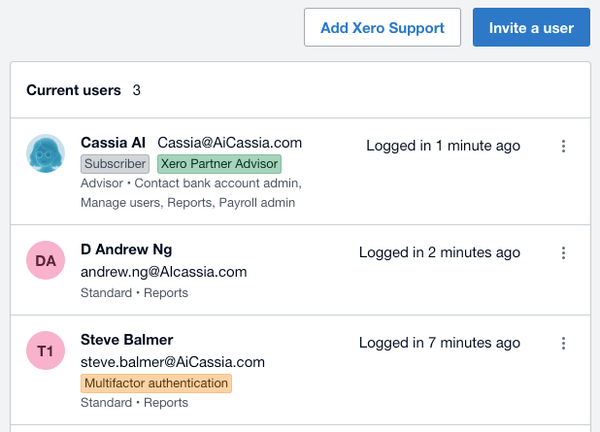Viewport: 600px width, 432px height.
Task: Click the steve.balmer@AiCassia.com email address
Action: 173,362
